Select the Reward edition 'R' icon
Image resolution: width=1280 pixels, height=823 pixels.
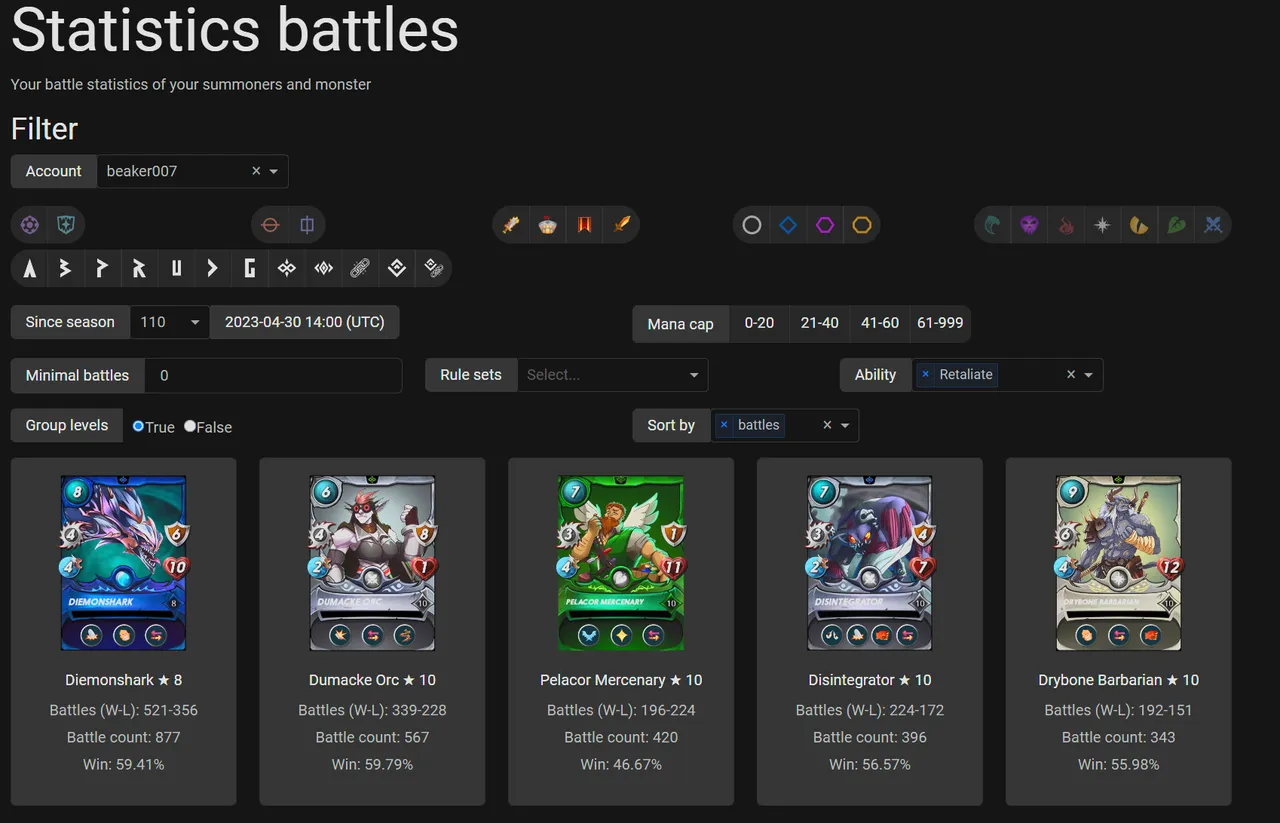(140, 268)
